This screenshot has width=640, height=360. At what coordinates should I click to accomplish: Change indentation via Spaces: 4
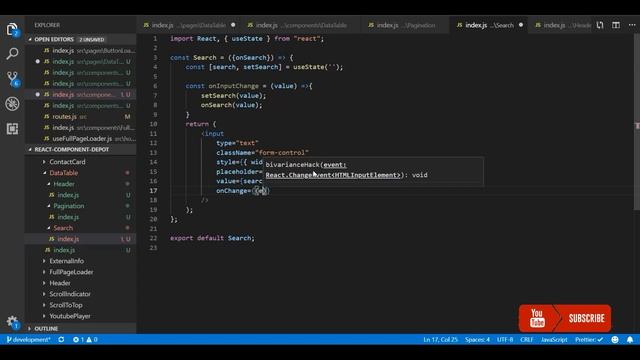pos(477,340)
